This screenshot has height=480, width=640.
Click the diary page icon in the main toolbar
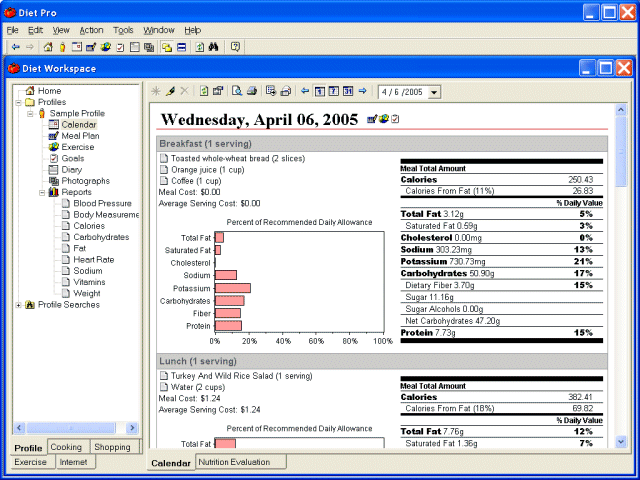pos(135,47)
